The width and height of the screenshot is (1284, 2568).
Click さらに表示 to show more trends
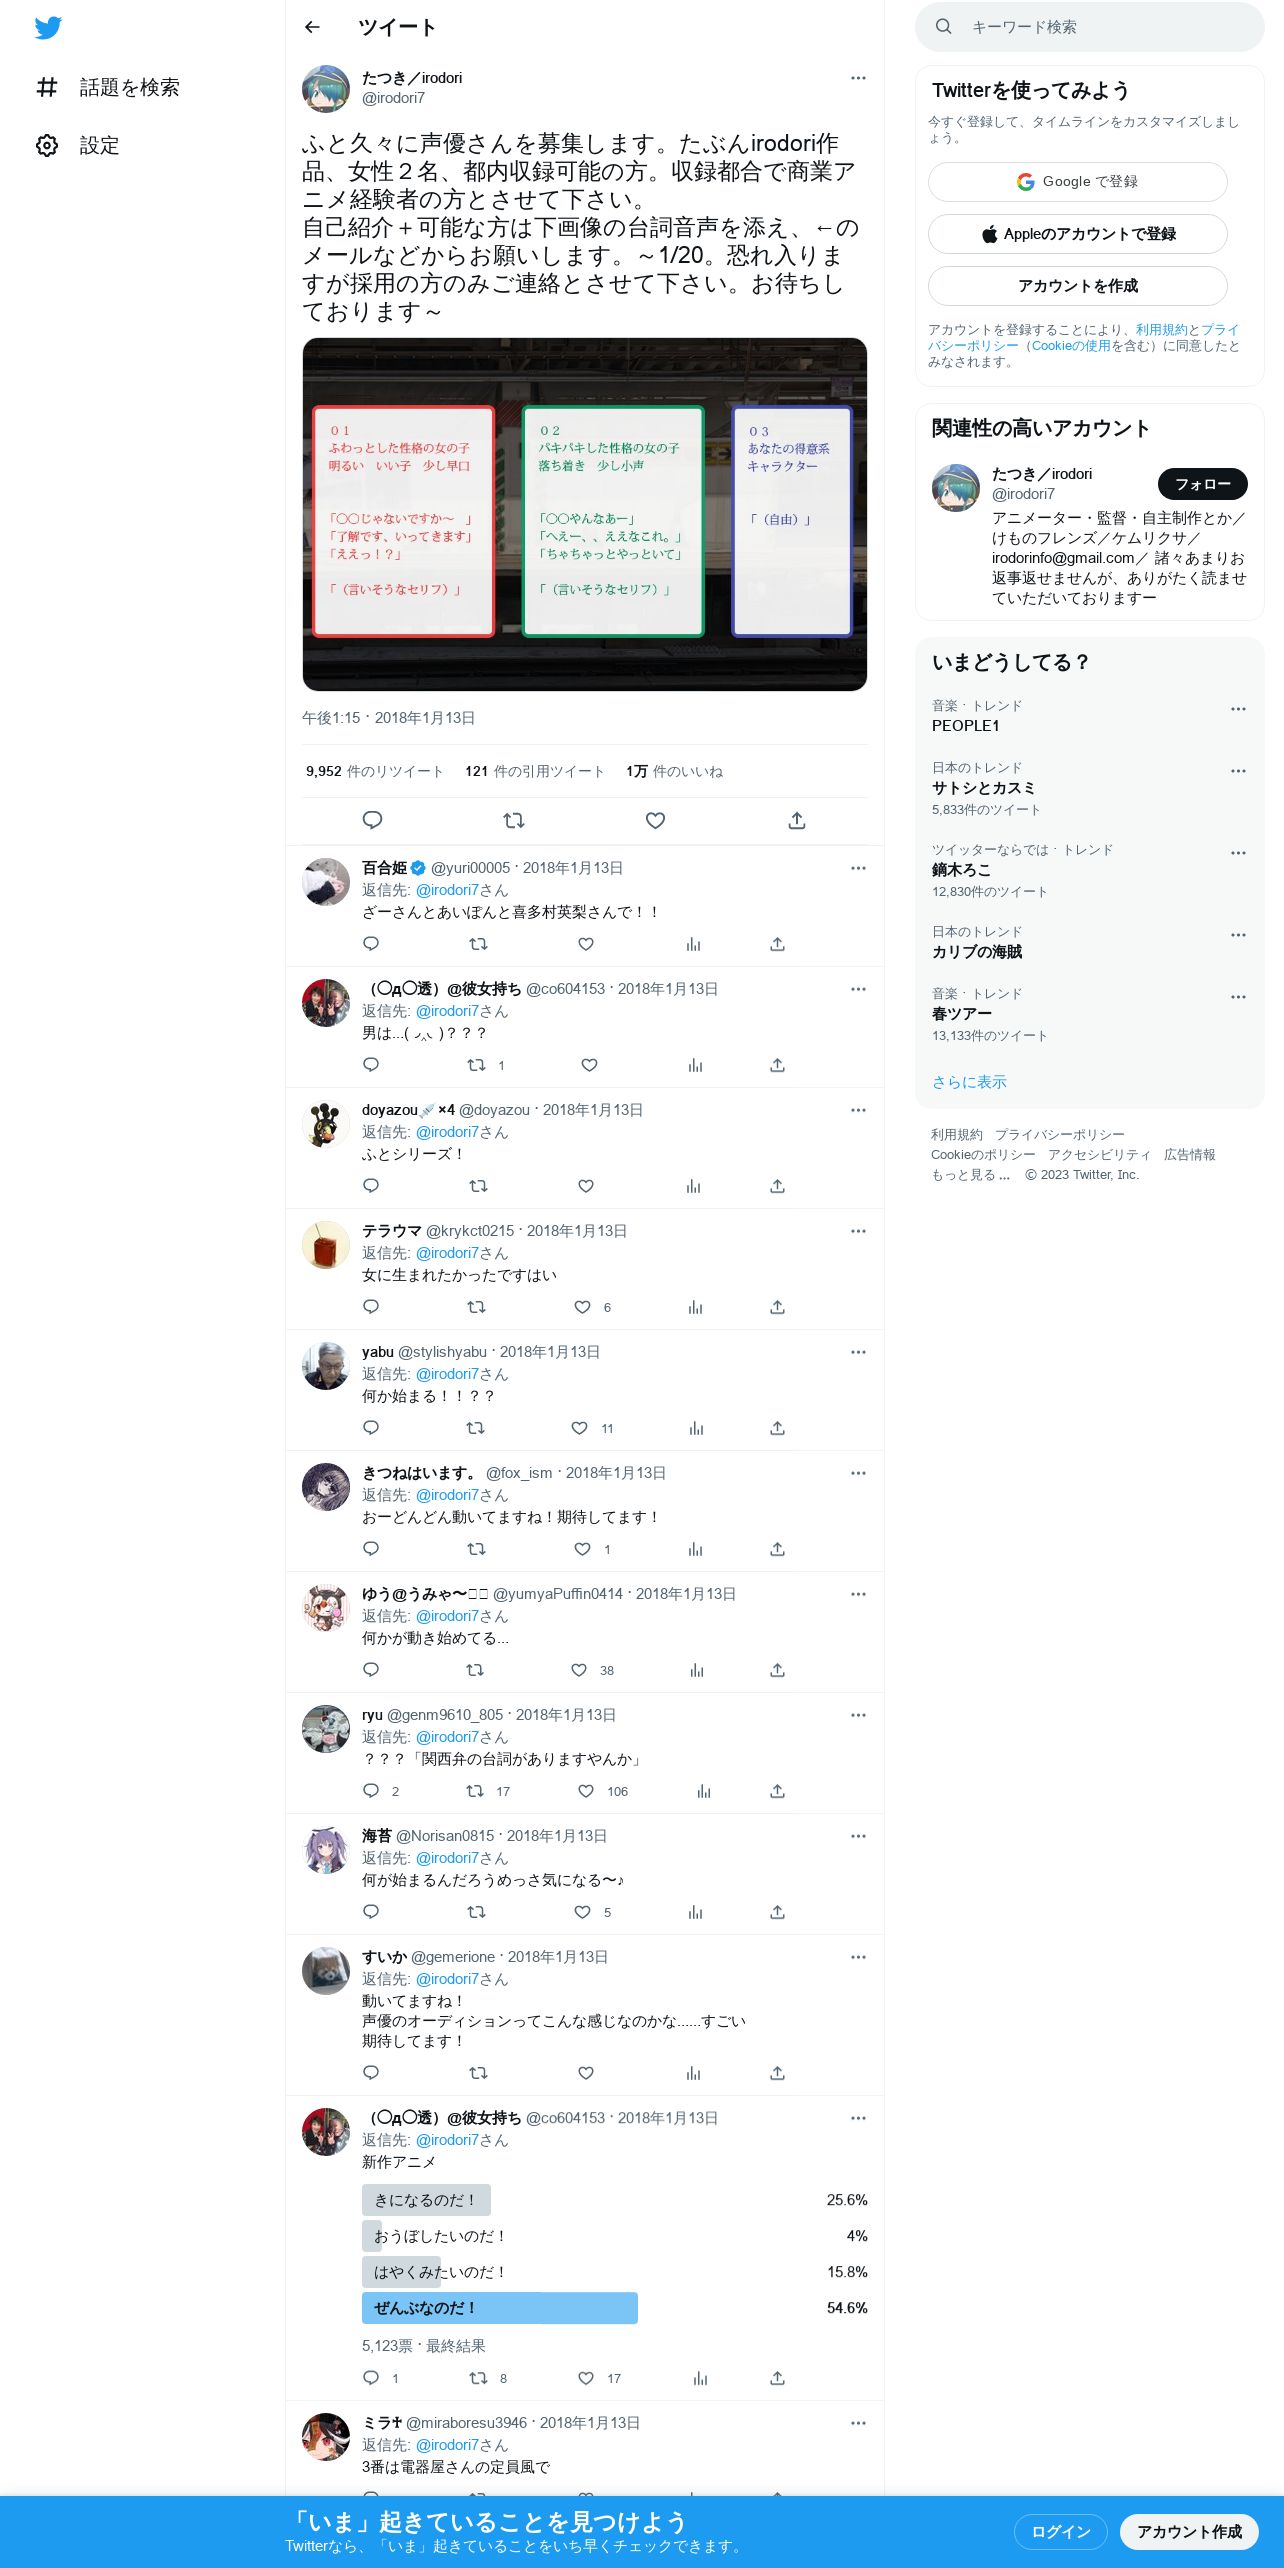[x=969, y=1082]
